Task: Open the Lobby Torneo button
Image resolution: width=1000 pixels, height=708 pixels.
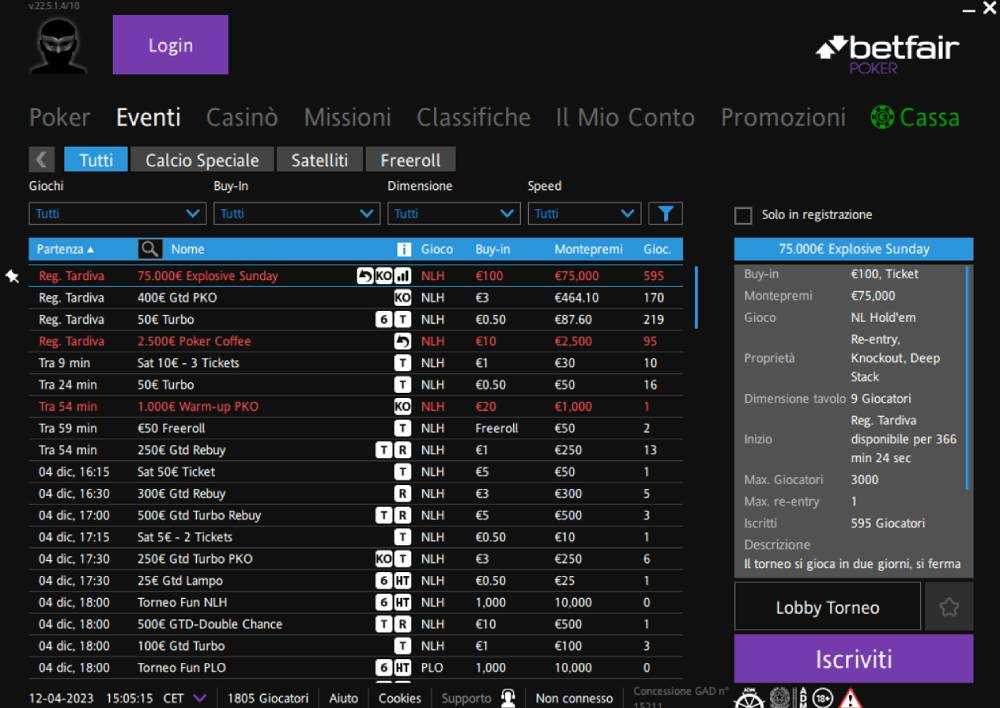Action: (827, 607)
